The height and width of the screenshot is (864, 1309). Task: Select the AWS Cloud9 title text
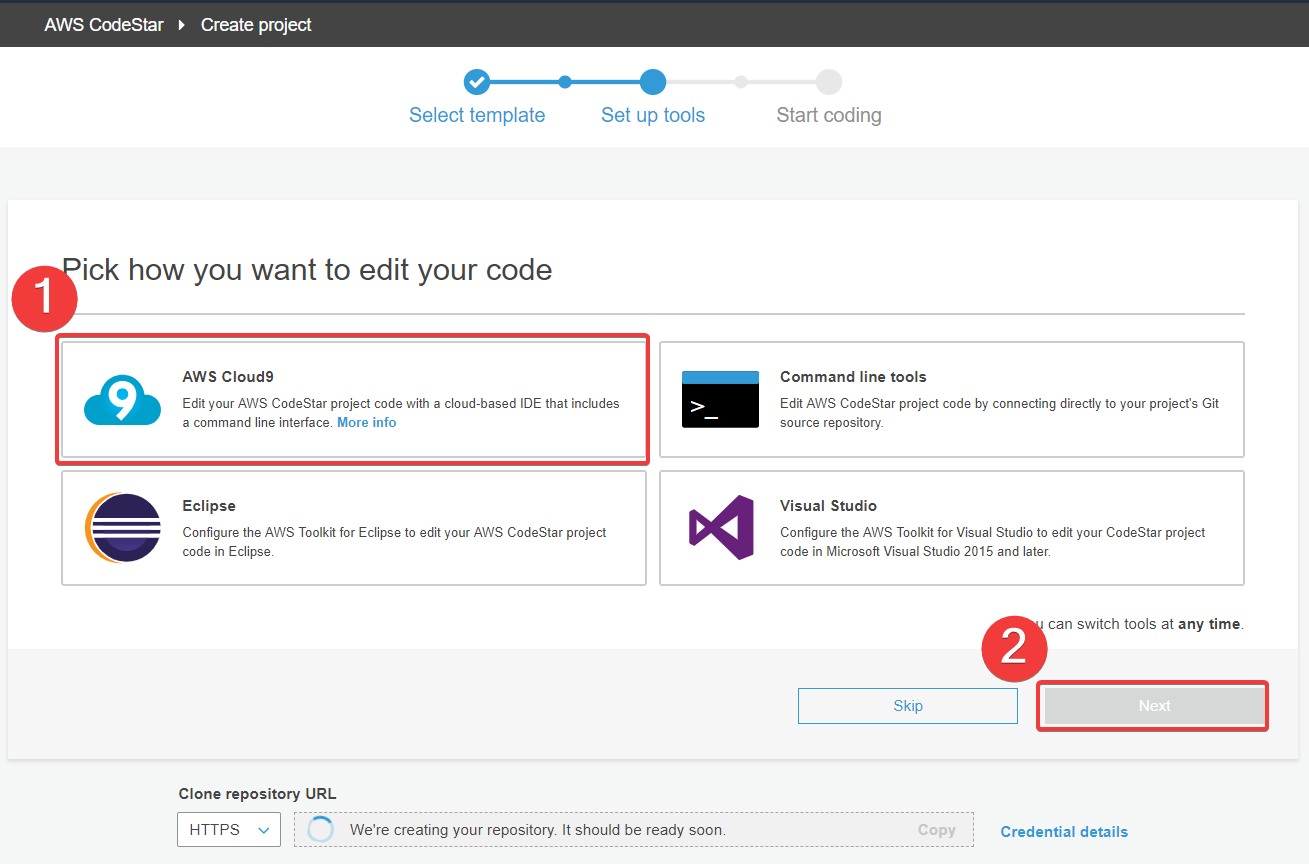228,377
